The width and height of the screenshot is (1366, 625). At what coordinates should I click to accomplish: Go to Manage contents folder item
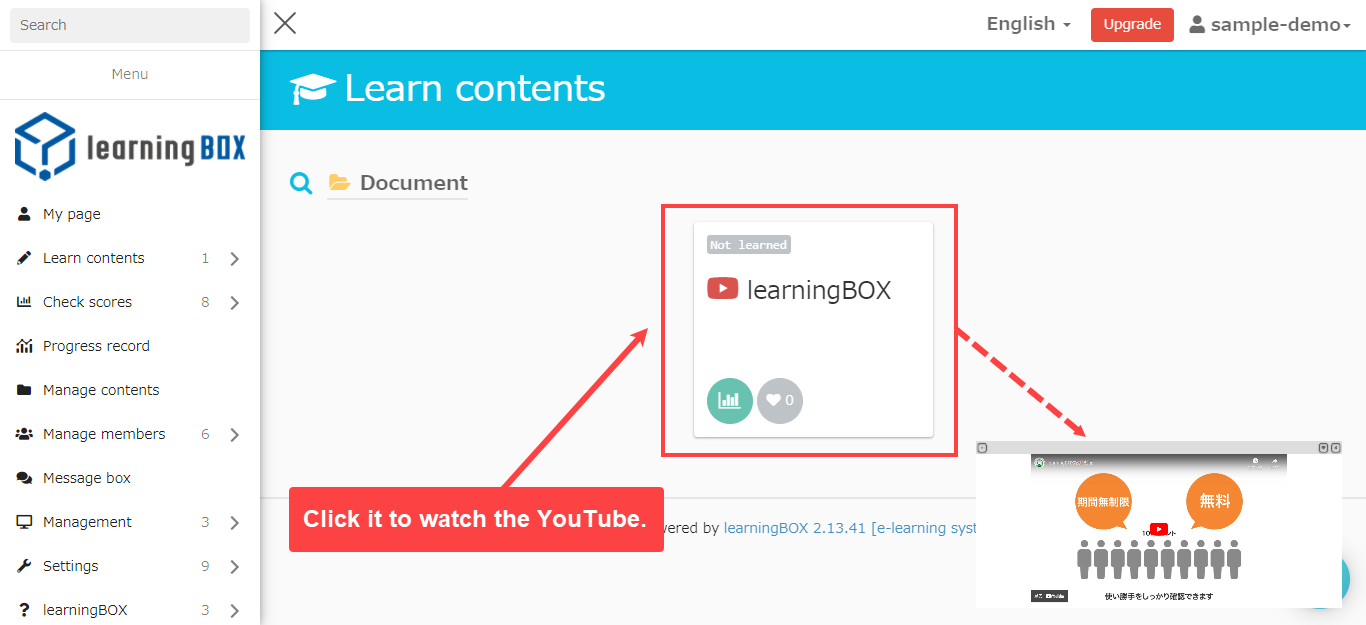[100, 390]
